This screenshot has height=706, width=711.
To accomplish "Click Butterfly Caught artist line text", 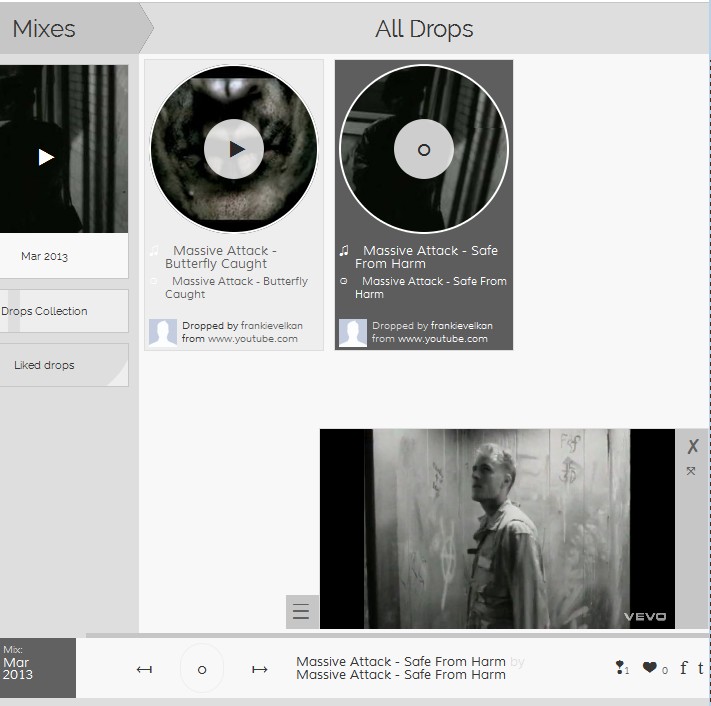I will tap(236, 287).
